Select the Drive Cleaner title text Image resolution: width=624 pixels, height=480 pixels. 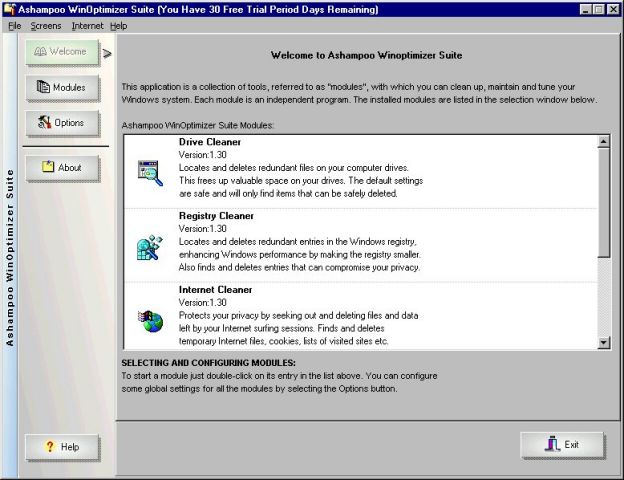click(210, 142)
